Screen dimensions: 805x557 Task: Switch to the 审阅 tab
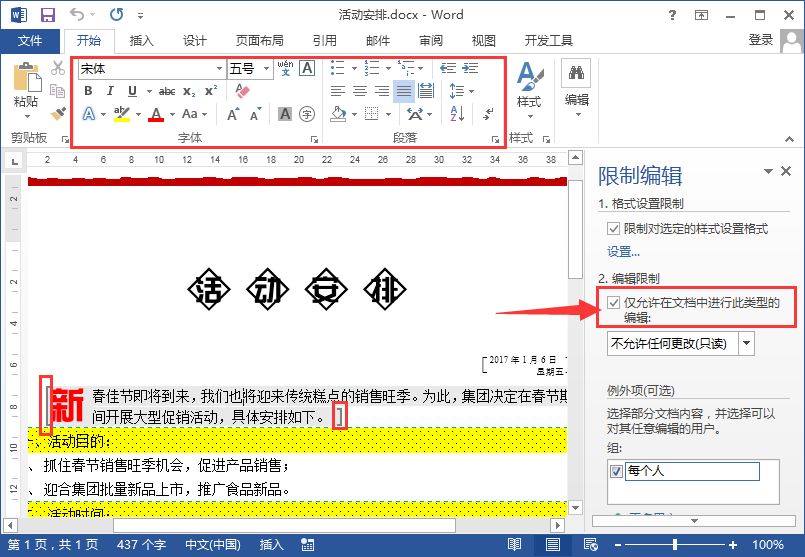[431, 41]
